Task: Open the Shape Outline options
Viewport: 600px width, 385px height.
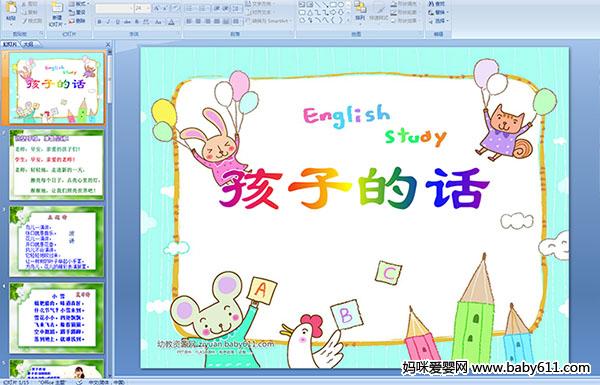Action: (x=404, y=12)
